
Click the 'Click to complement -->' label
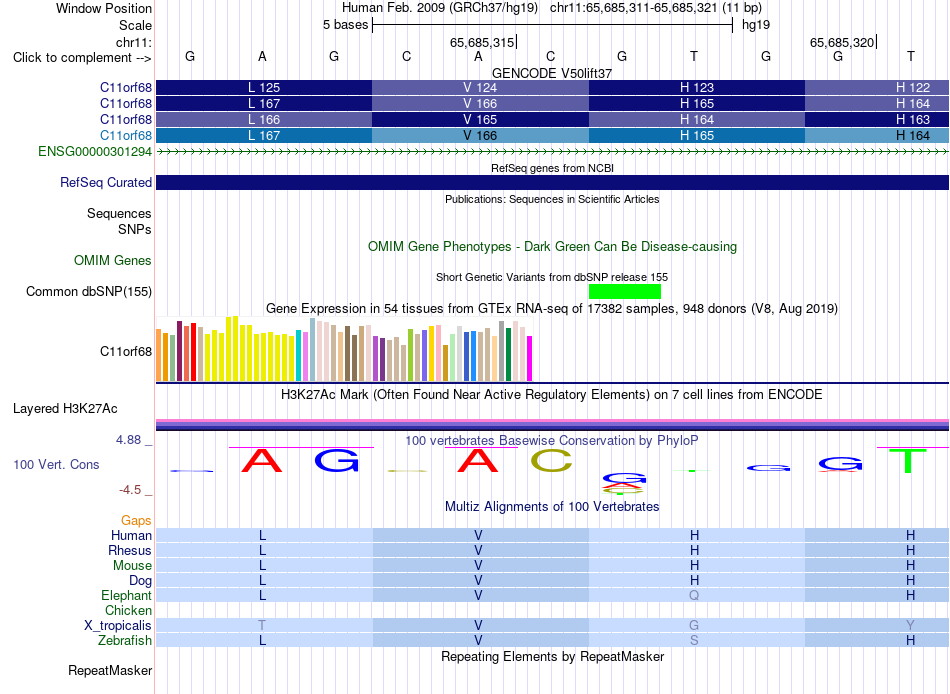pos(82,58)
